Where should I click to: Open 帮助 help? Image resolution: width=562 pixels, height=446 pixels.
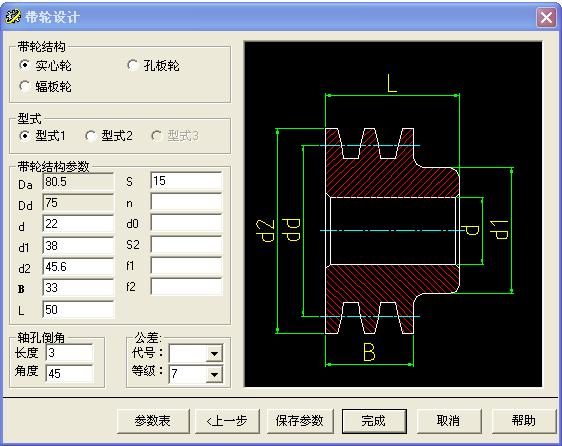point(524,421)
